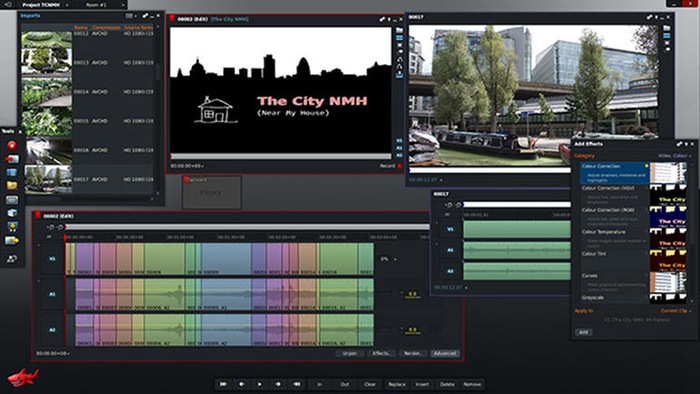The height and width of the screenshot is (394, 700).
Task: Click the 00017 viewer scrub bar
Action: point(490,170)
